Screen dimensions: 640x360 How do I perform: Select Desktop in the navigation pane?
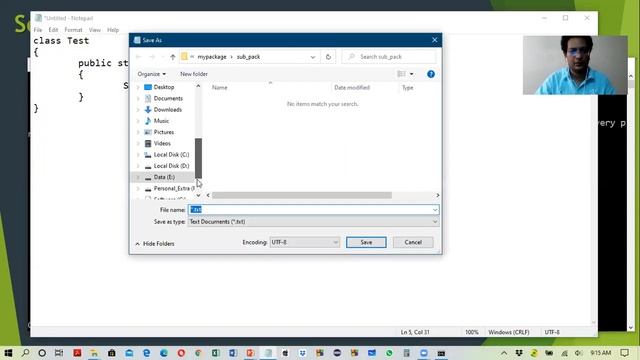click(164, 87)
